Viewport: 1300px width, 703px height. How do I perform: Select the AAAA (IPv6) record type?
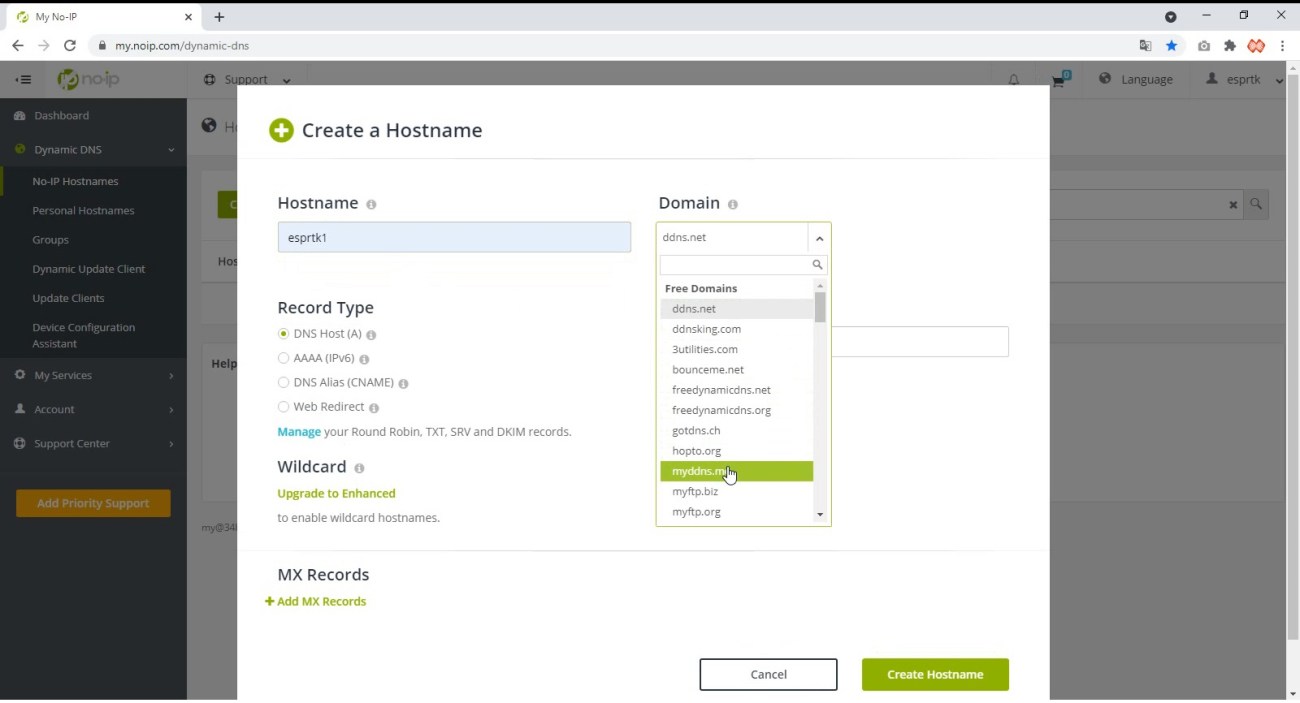pos(284,358)
